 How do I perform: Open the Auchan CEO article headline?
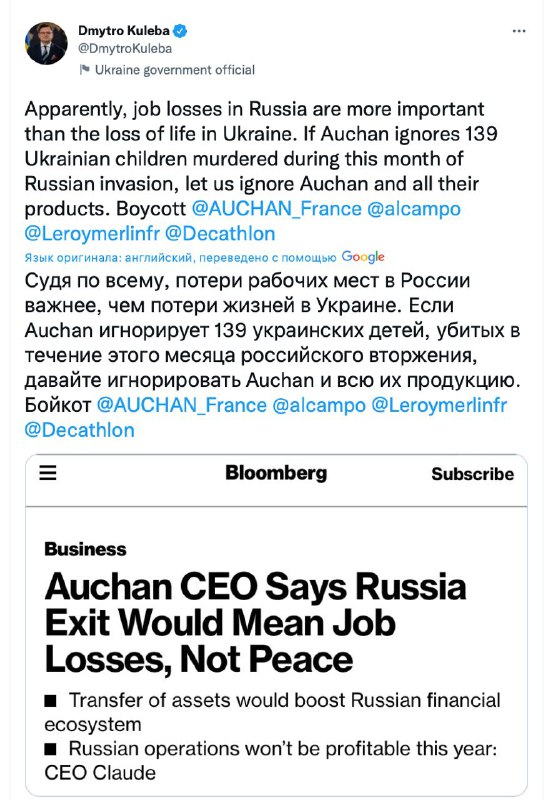click(x=255, y=622)
